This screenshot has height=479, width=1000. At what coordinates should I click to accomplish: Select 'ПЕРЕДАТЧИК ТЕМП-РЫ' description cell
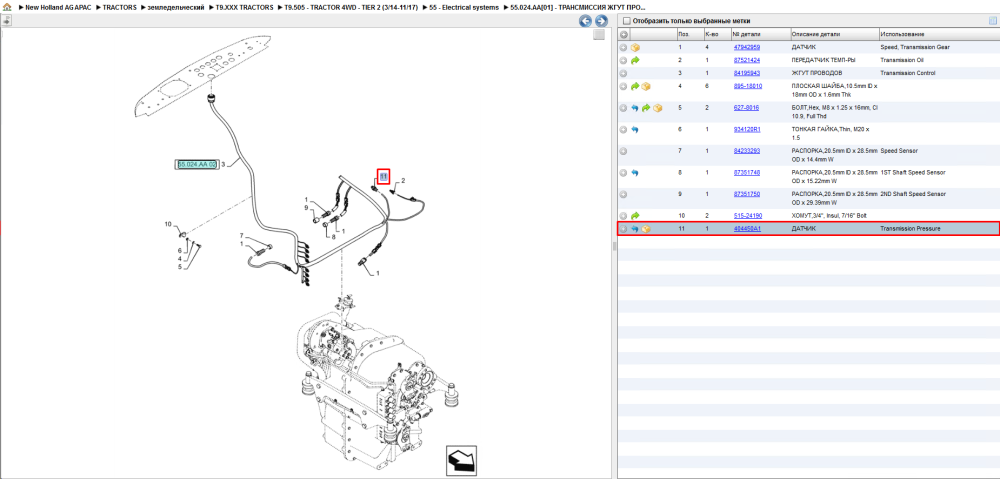tap(823, 60)
